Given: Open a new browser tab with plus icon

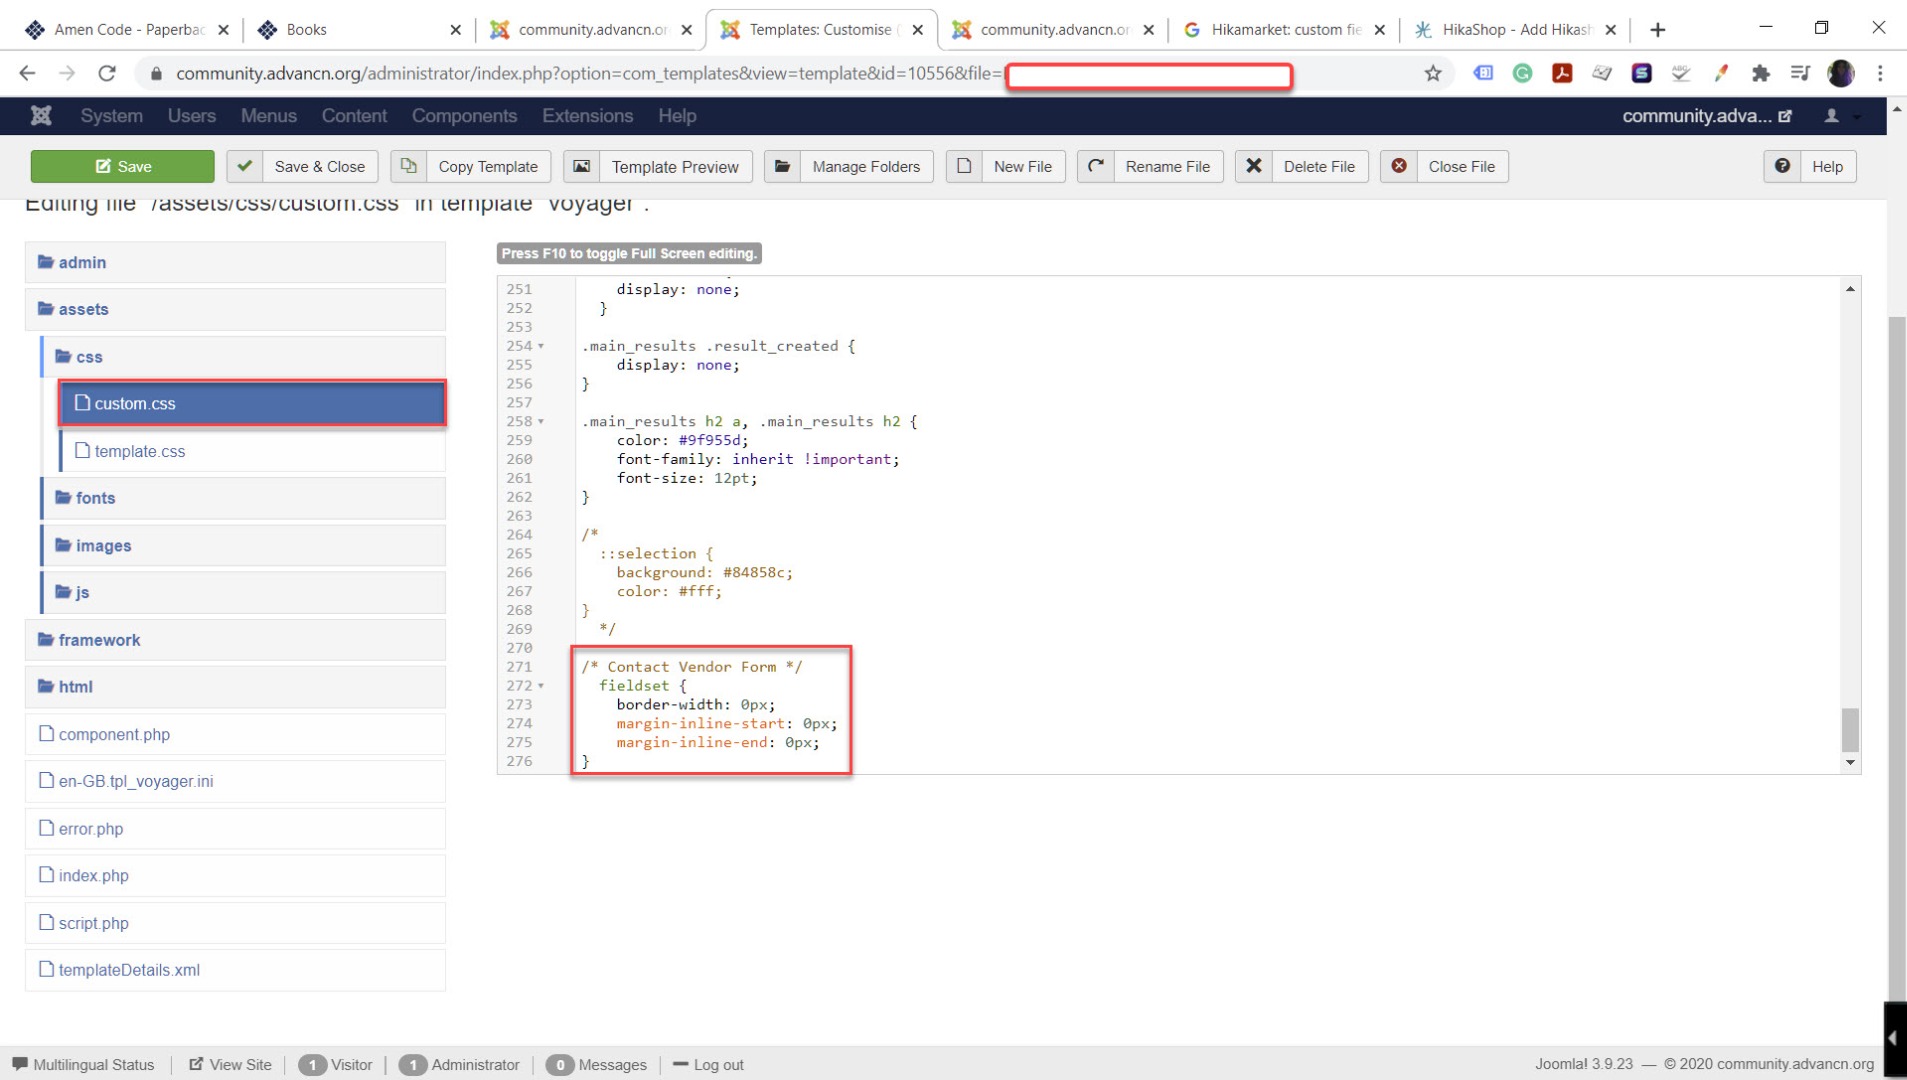Looking at the screenshot, I should pos(1657,30).
